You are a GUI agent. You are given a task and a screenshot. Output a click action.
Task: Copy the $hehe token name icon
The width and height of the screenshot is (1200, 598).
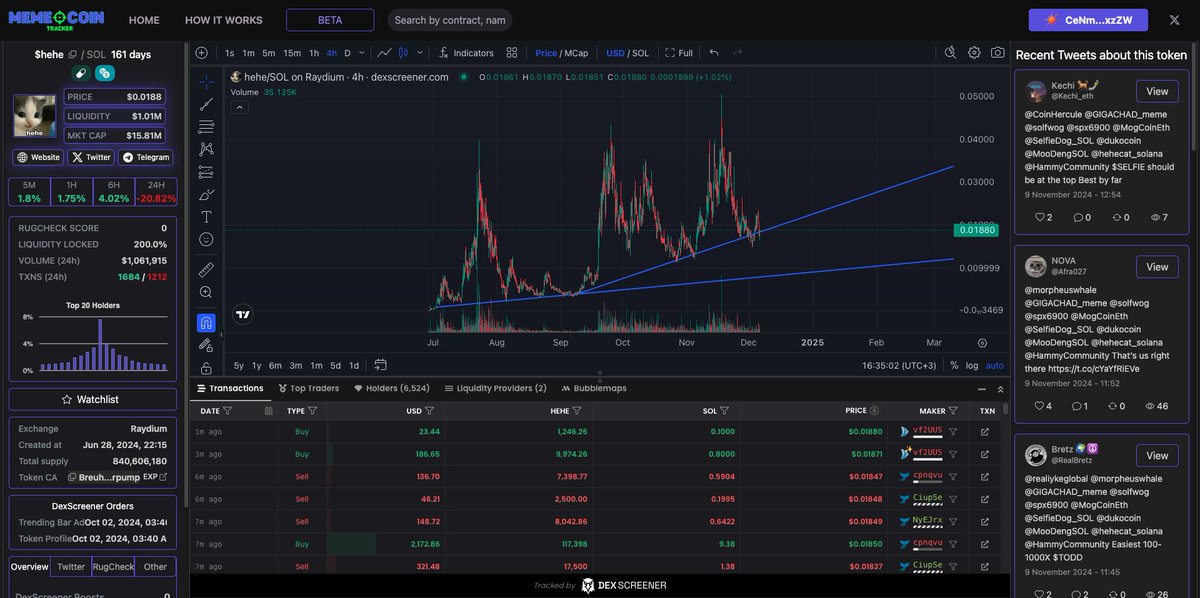point(73,55)
